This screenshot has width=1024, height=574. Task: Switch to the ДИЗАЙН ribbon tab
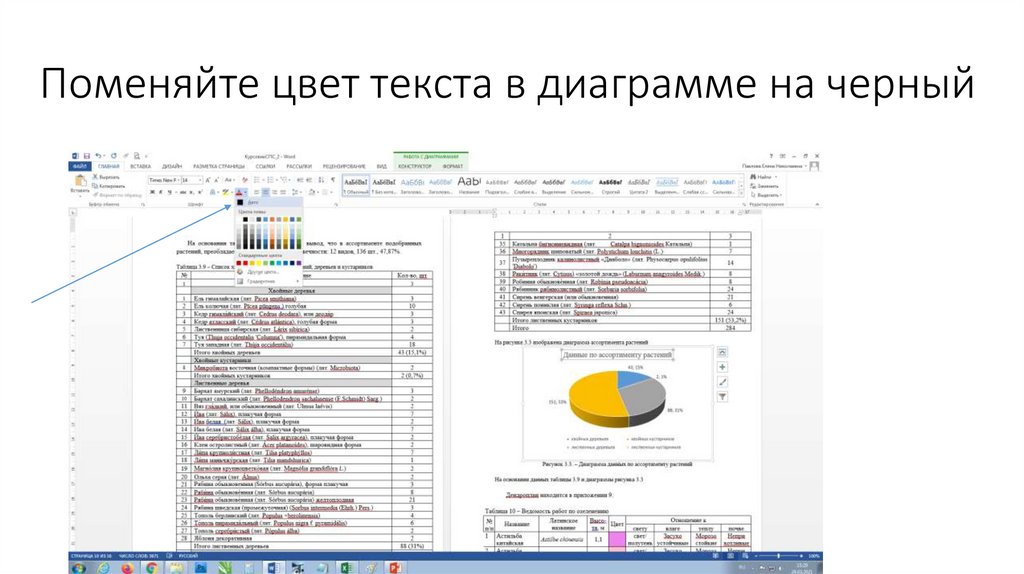click(x=172, y=167)
